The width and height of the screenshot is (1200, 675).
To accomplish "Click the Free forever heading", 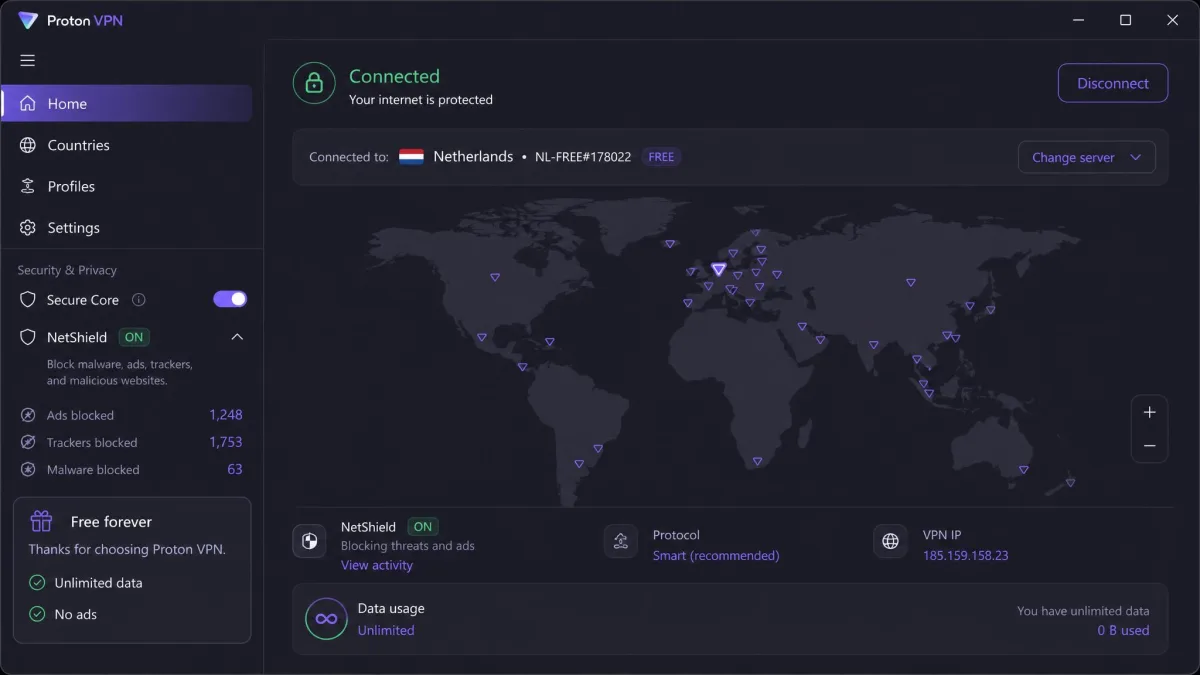I will click(x=111, y=521).
